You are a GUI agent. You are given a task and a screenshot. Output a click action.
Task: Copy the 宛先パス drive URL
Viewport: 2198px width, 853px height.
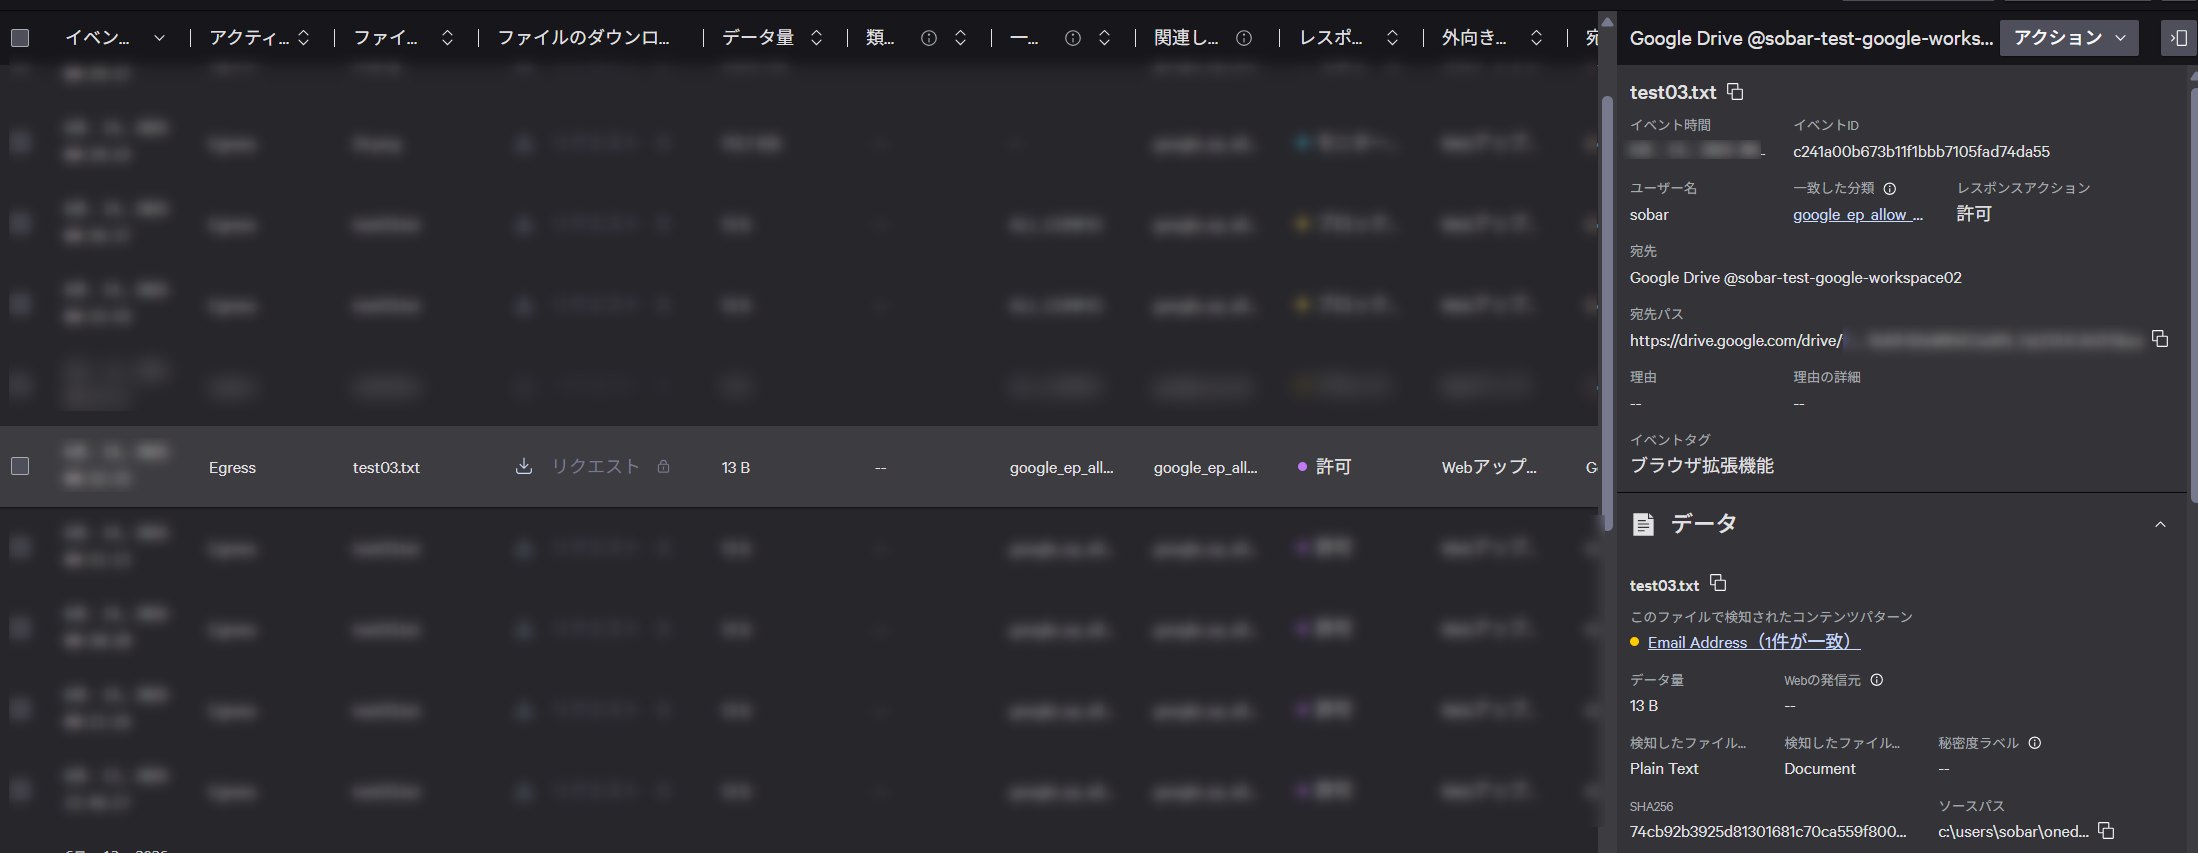point(2160,339)
